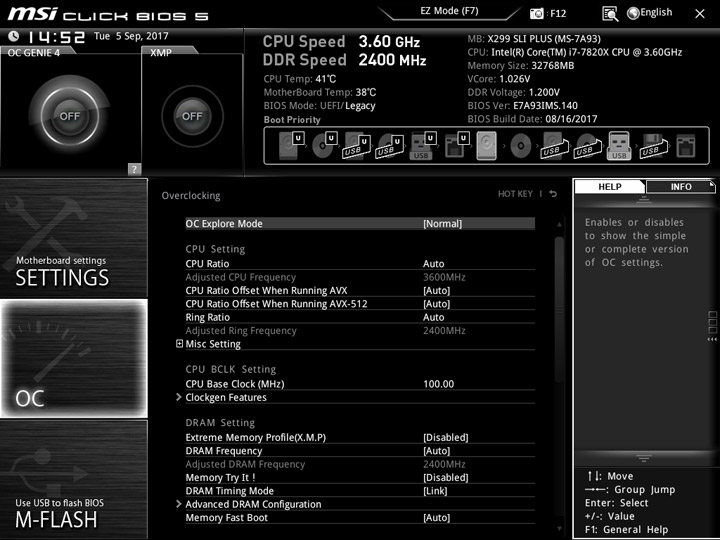Open Memory Fast Boot [Auto] option
This screenshot has width=720, height=540.
[x=360, y=518]
